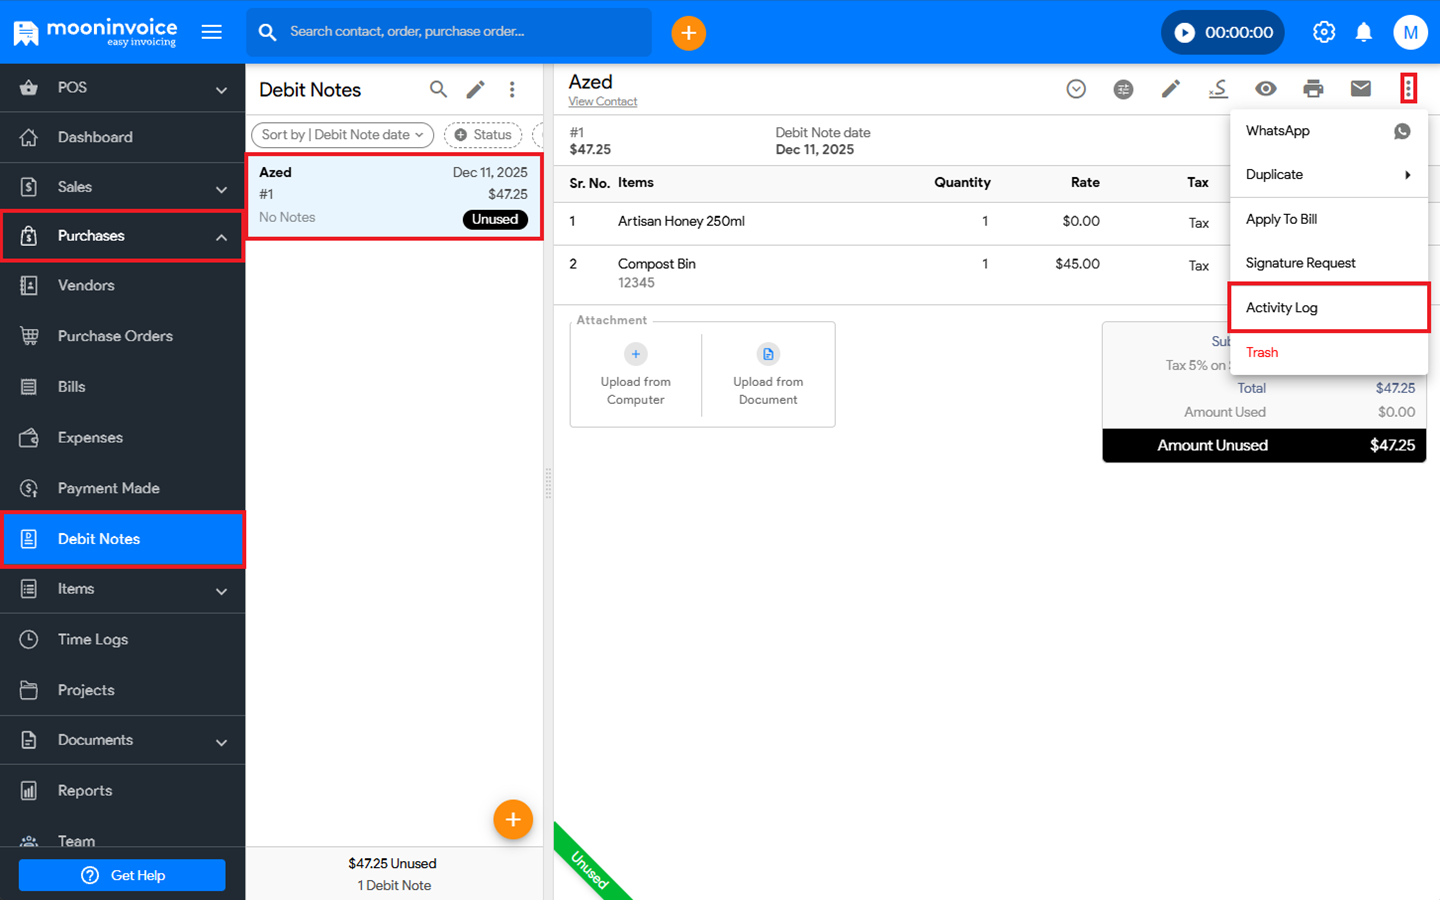Choose Apply To Bill menu option

pos(1281,219)
